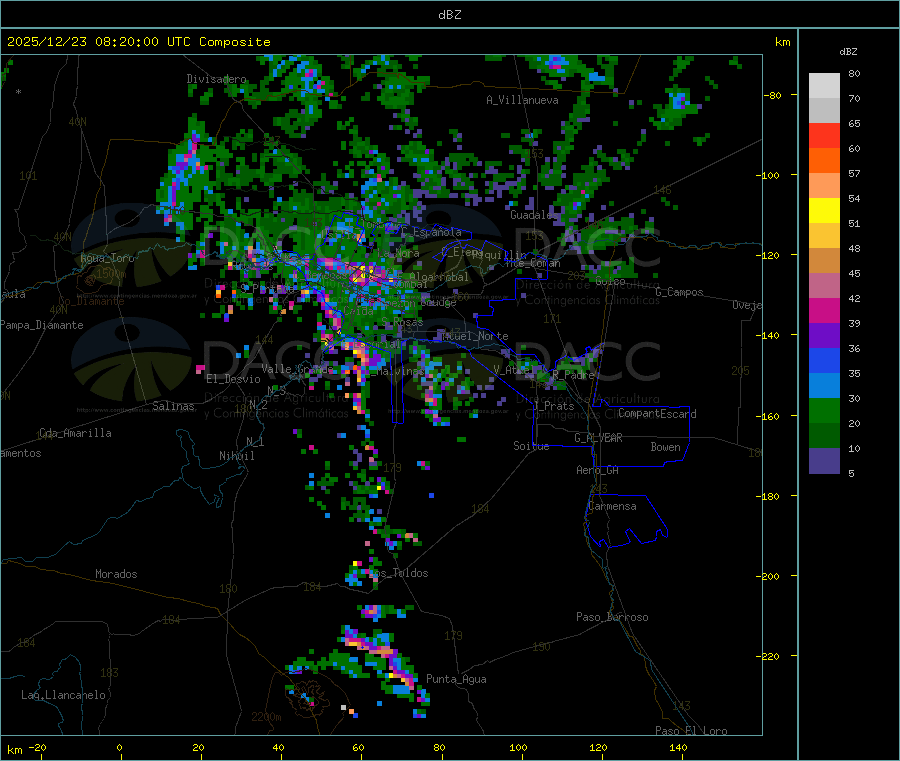Select the dark orange 57-60 dBZ legend band
The width and height of the screenshot is (900, 761).
coord(824,161)
